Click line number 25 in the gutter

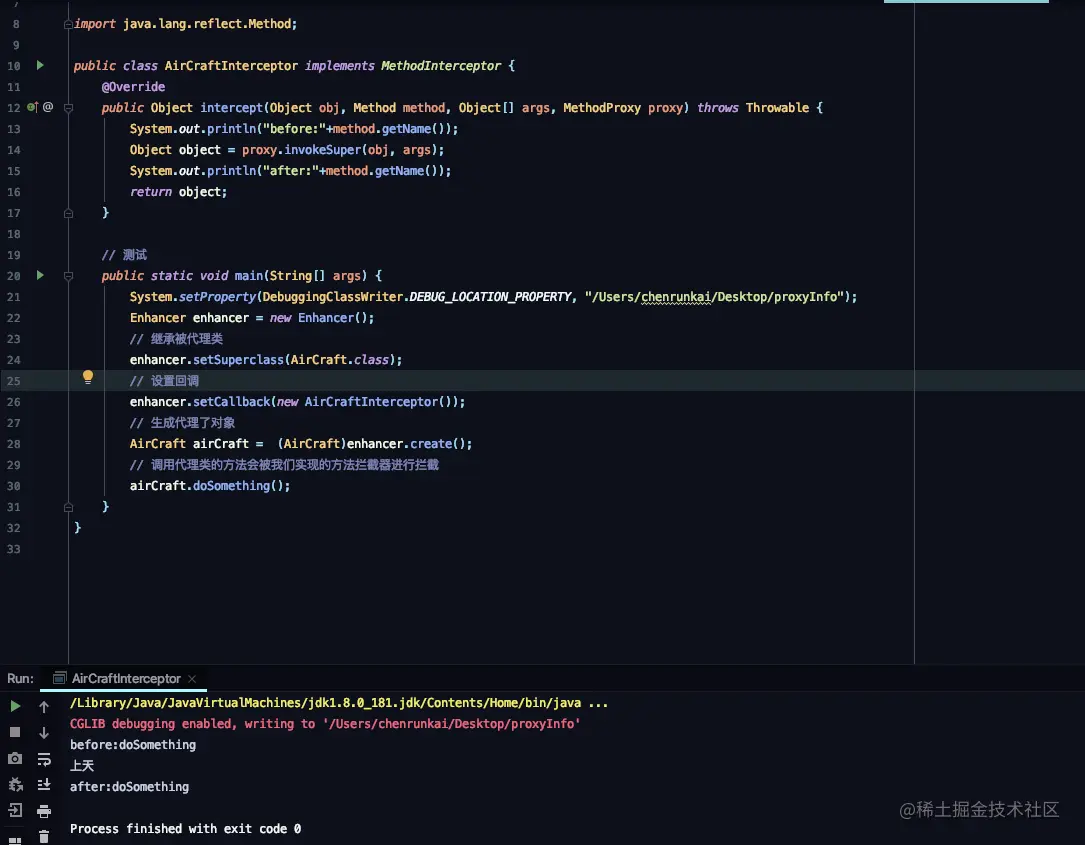14,381
